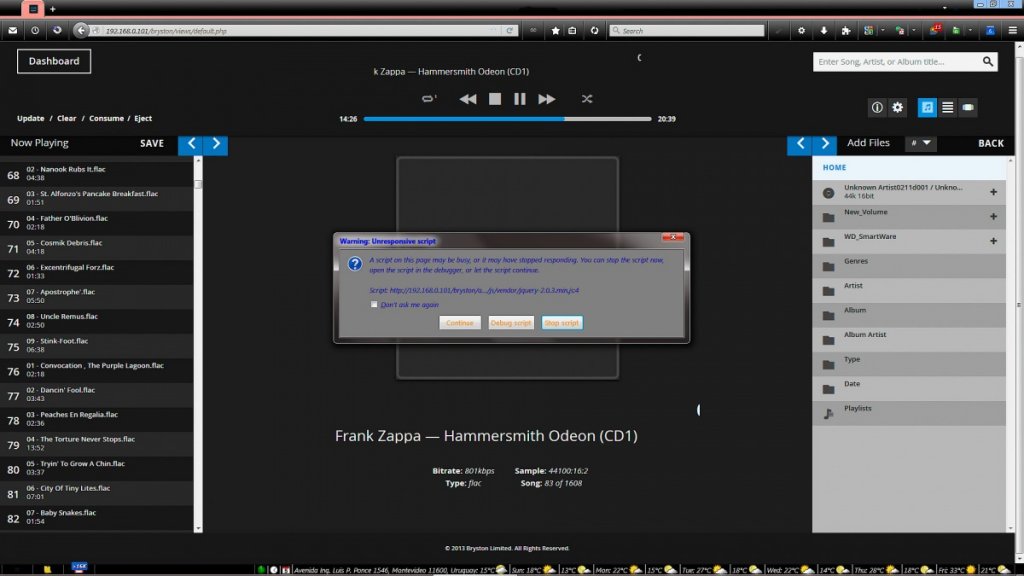This screenshot has height=576, width=1024.
Task: Save the Now Playing list
Action: [x=152, y=144]
